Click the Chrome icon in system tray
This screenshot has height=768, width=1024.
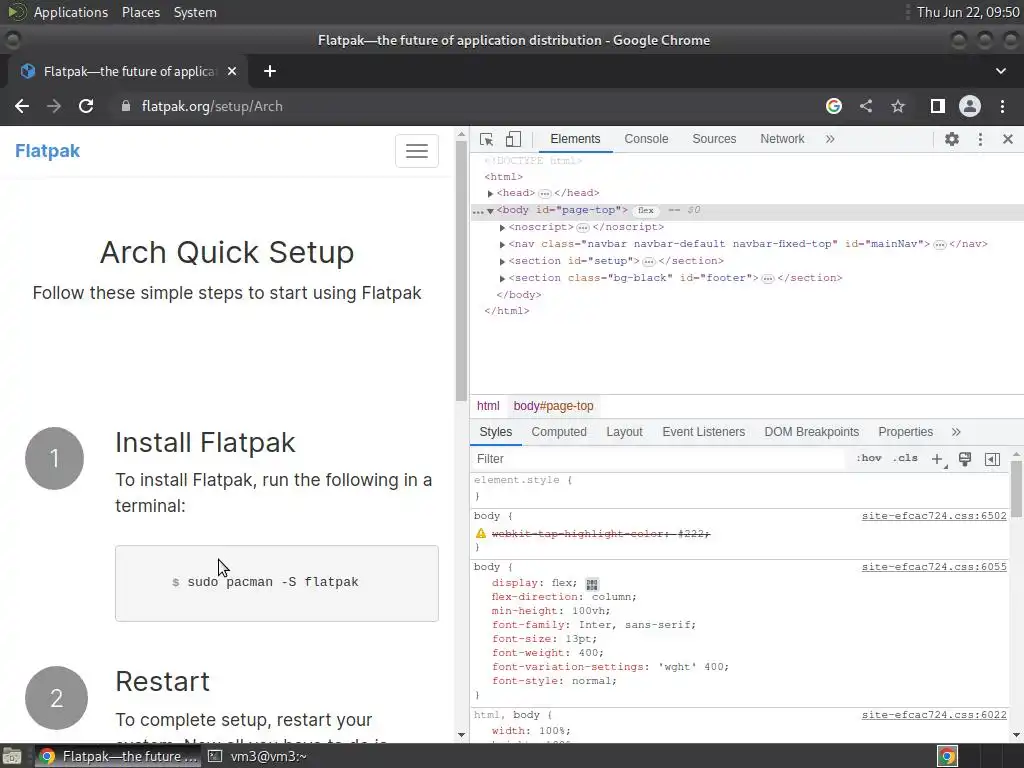pos(947,756)
